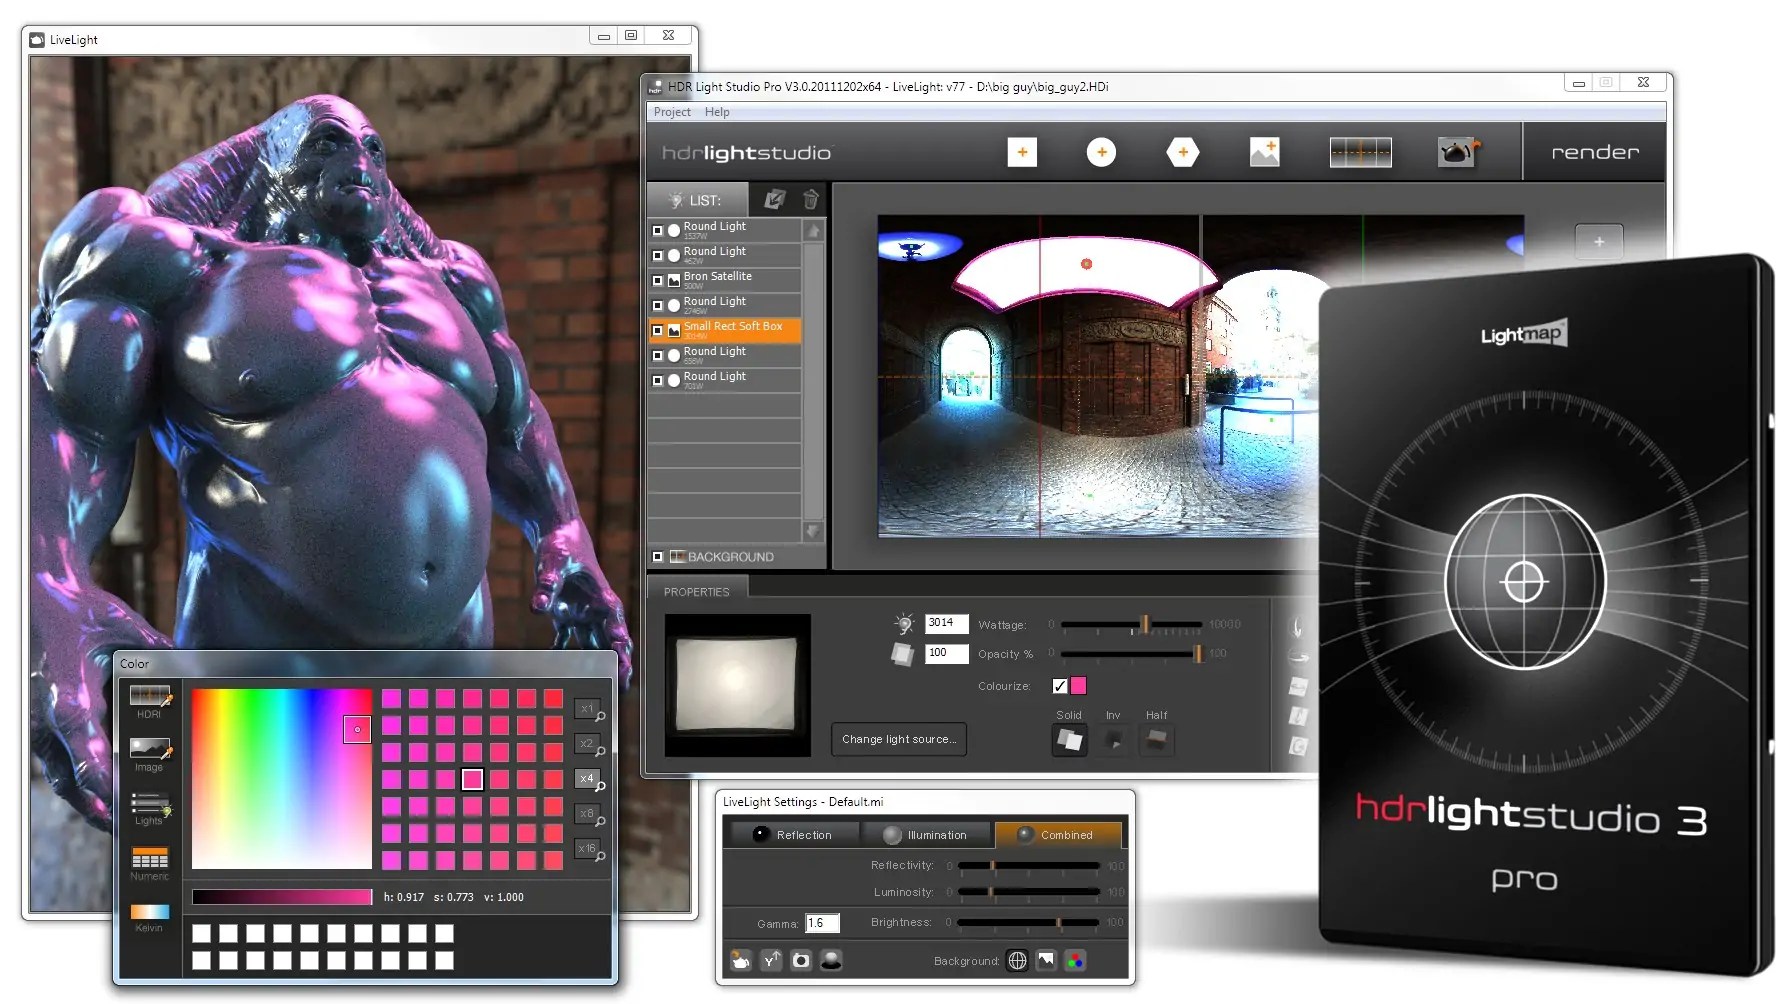Click the render button
The width and height of the screenshot is (1791, 1004).
(x=1595, y=152)
